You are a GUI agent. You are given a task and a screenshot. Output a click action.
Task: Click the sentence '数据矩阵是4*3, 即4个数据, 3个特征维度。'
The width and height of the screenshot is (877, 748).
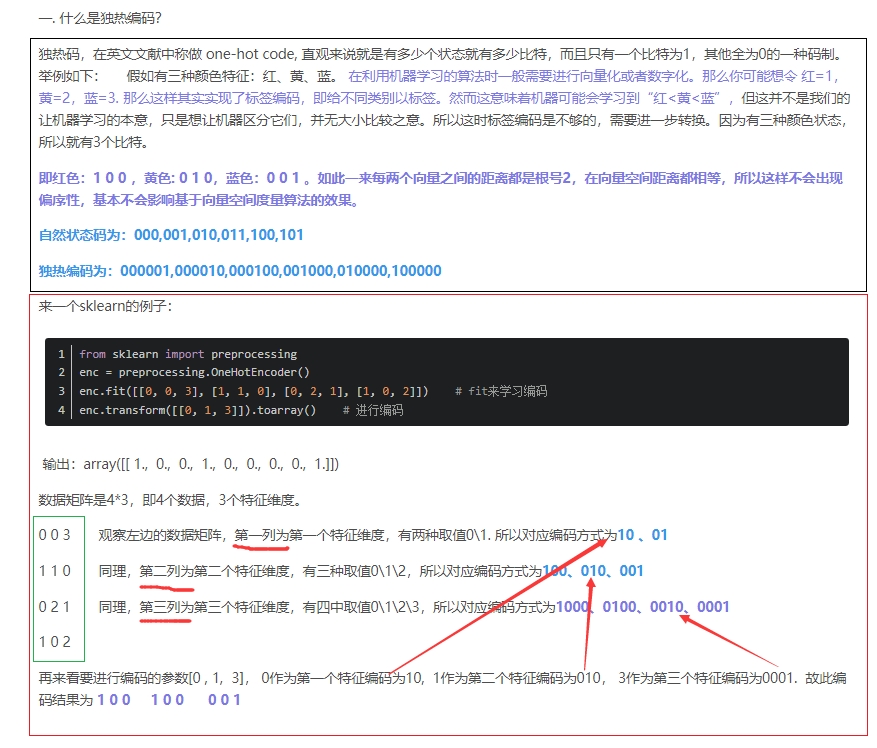click(x=171, y=500)
